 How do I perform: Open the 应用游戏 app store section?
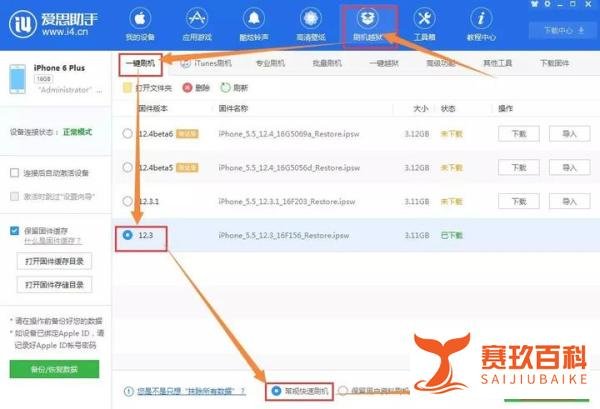point(197,25)
